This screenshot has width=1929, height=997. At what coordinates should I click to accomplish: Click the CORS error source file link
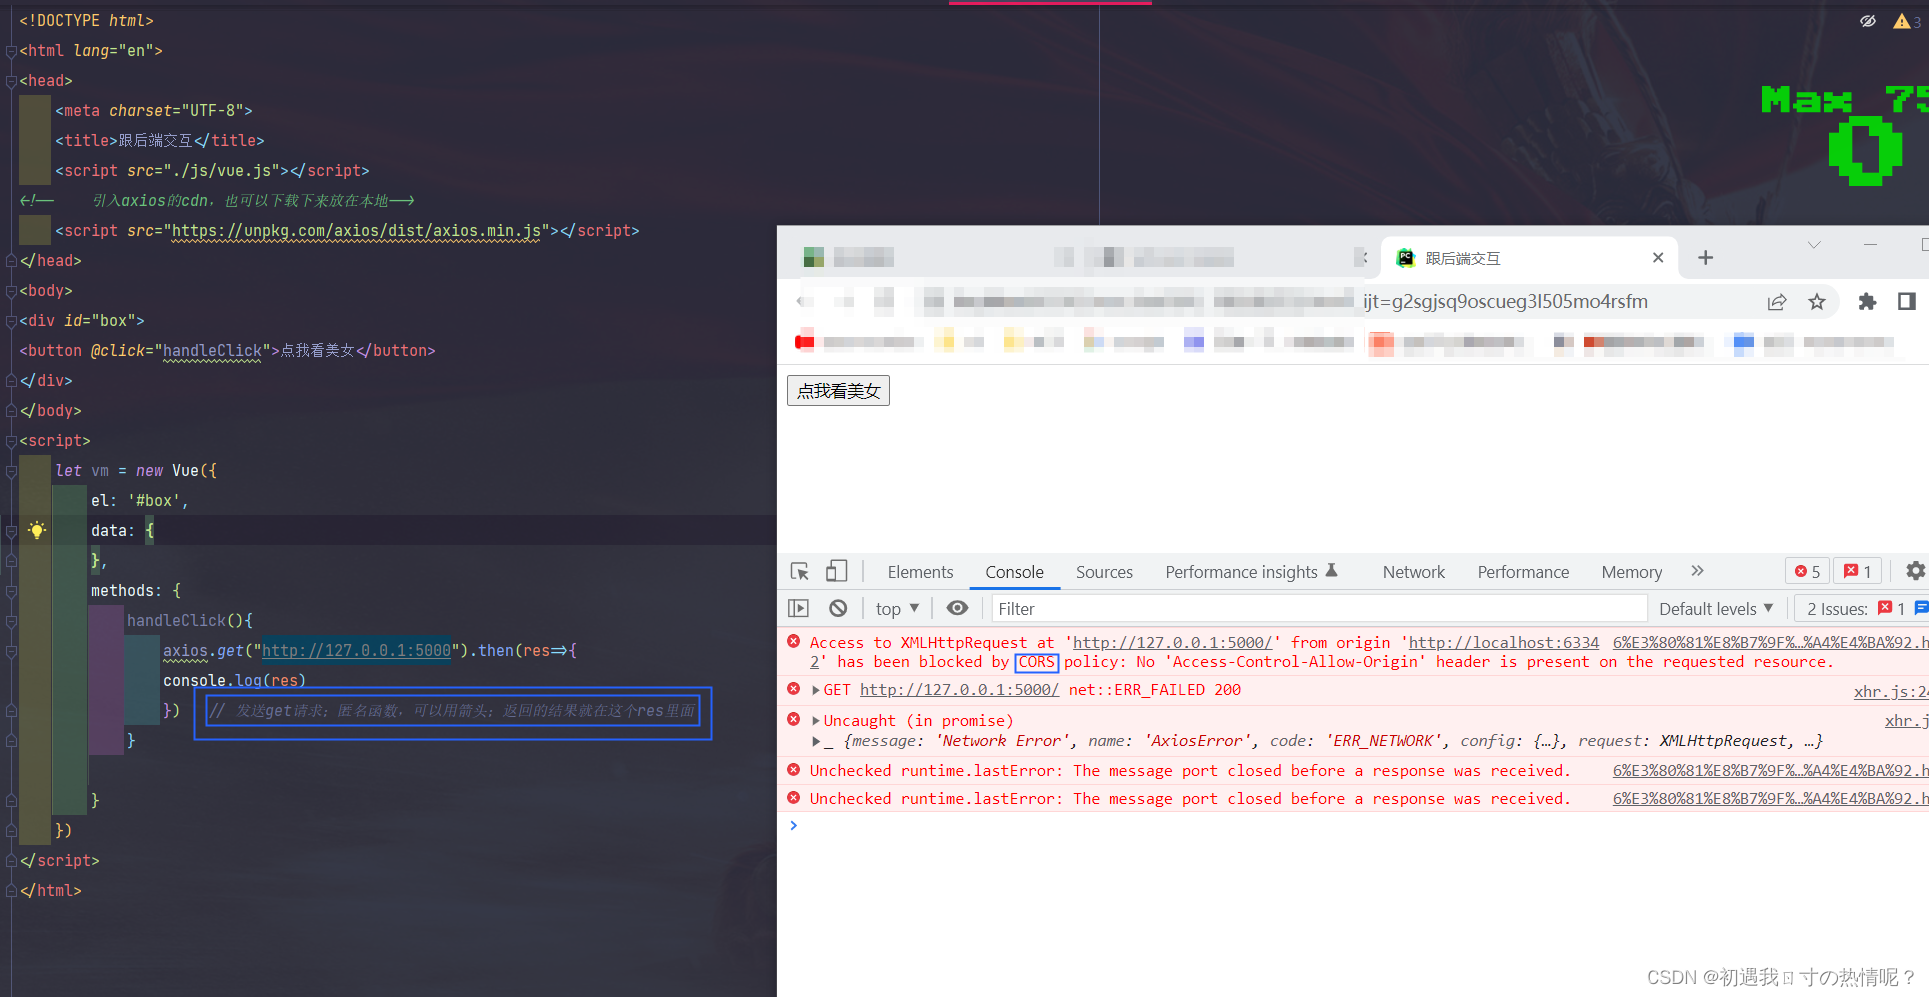click(x=1770, y=643)
